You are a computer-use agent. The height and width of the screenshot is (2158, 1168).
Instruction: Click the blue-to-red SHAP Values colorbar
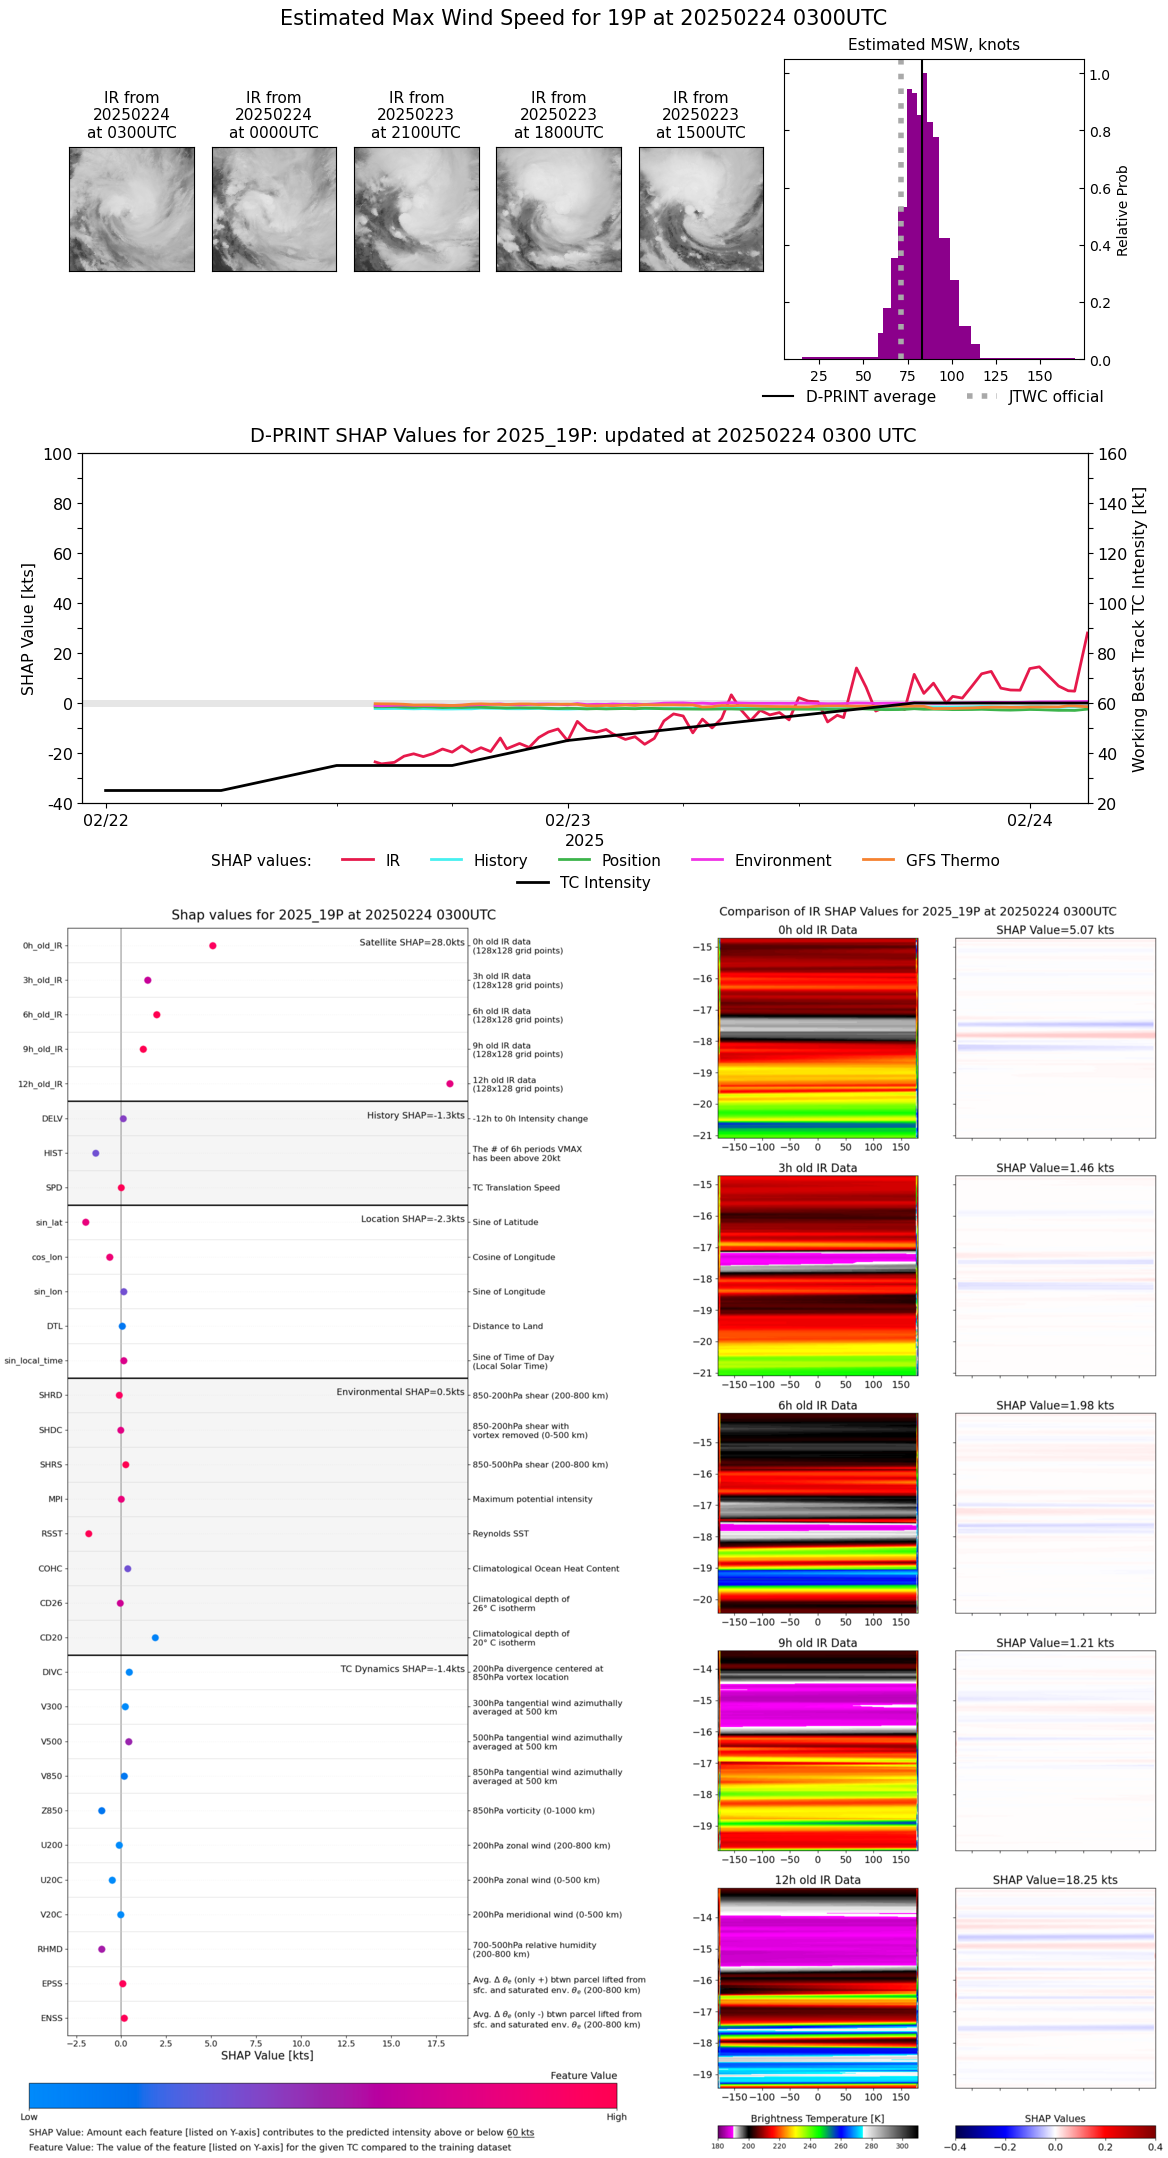pyautogui.click(x=1054, y=2132)
